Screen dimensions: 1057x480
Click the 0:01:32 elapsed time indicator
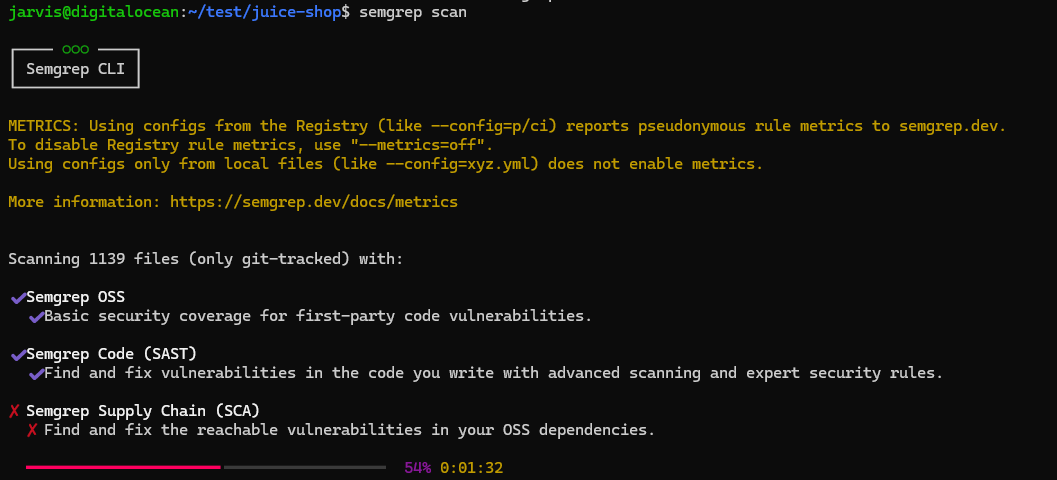(471, 468)
